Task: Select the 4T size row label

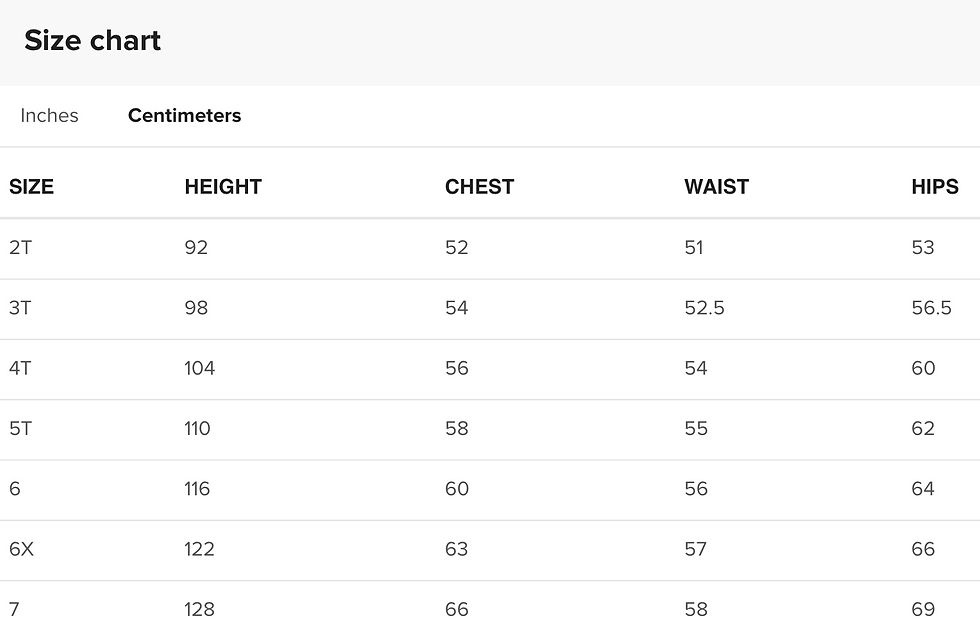Action: tap(20, 368)
